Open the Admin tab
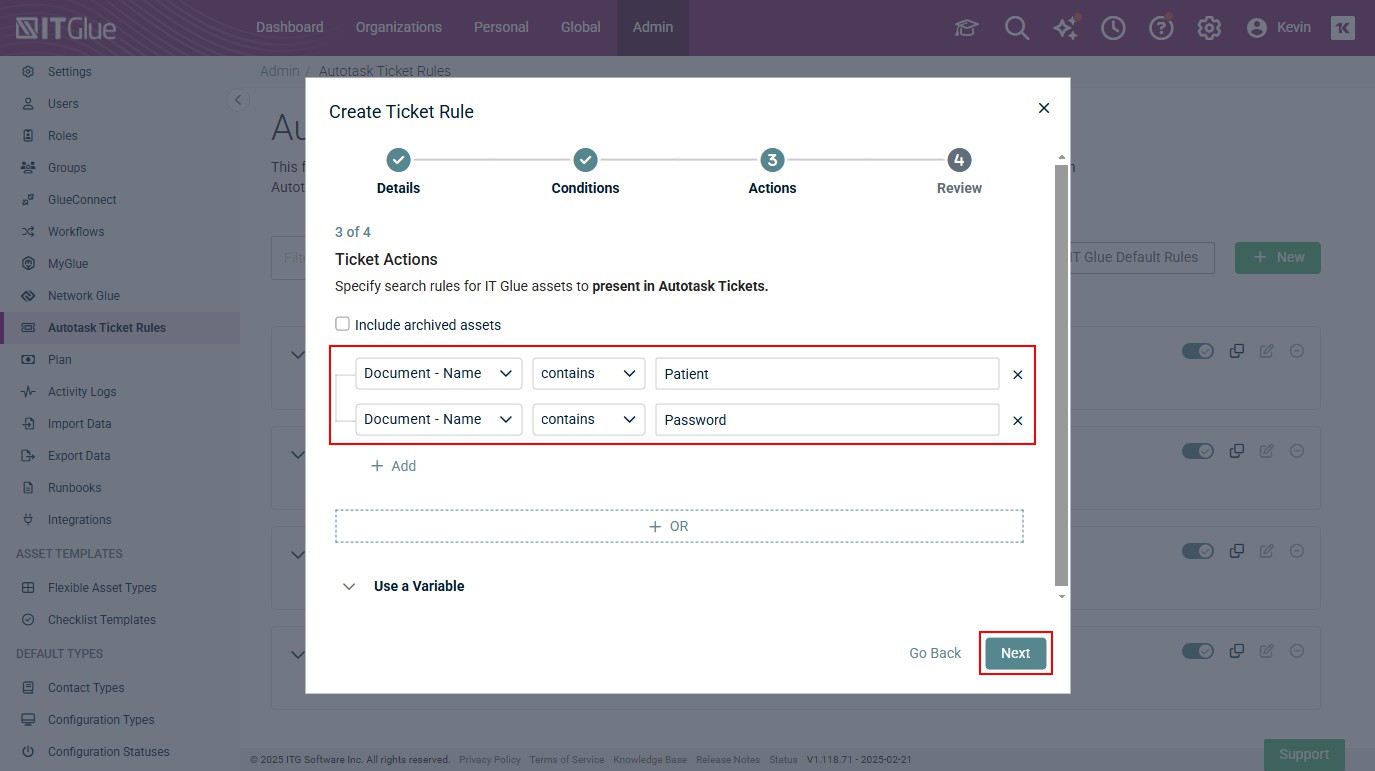 (x=653, y=28)
